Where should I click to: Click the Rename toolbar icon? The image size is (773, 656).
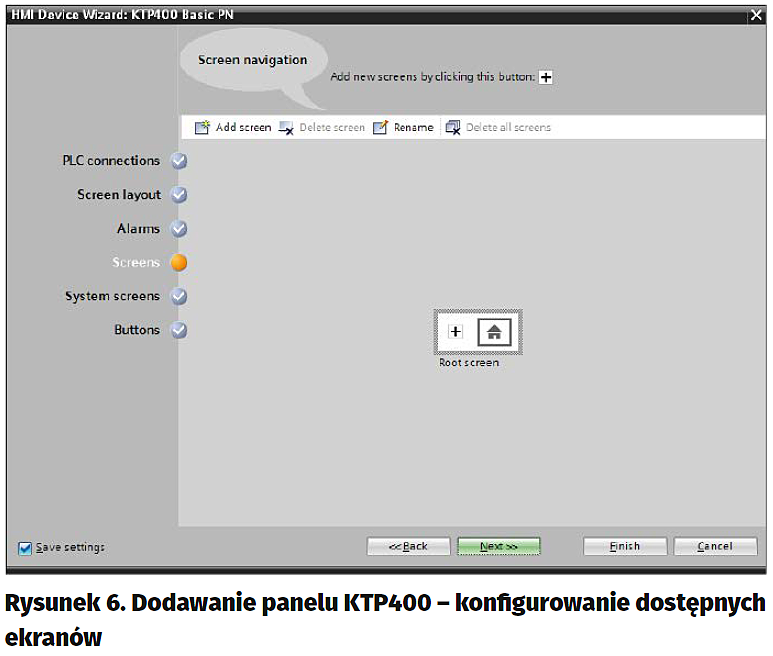coord(381,128)
